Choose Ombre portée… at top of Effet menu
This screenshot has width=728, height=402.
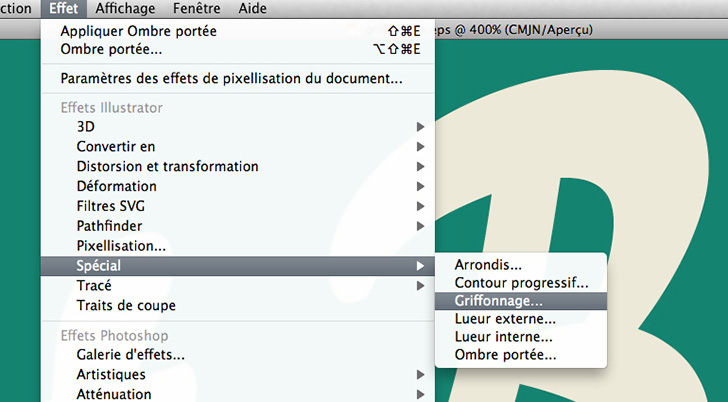[238, 49]
